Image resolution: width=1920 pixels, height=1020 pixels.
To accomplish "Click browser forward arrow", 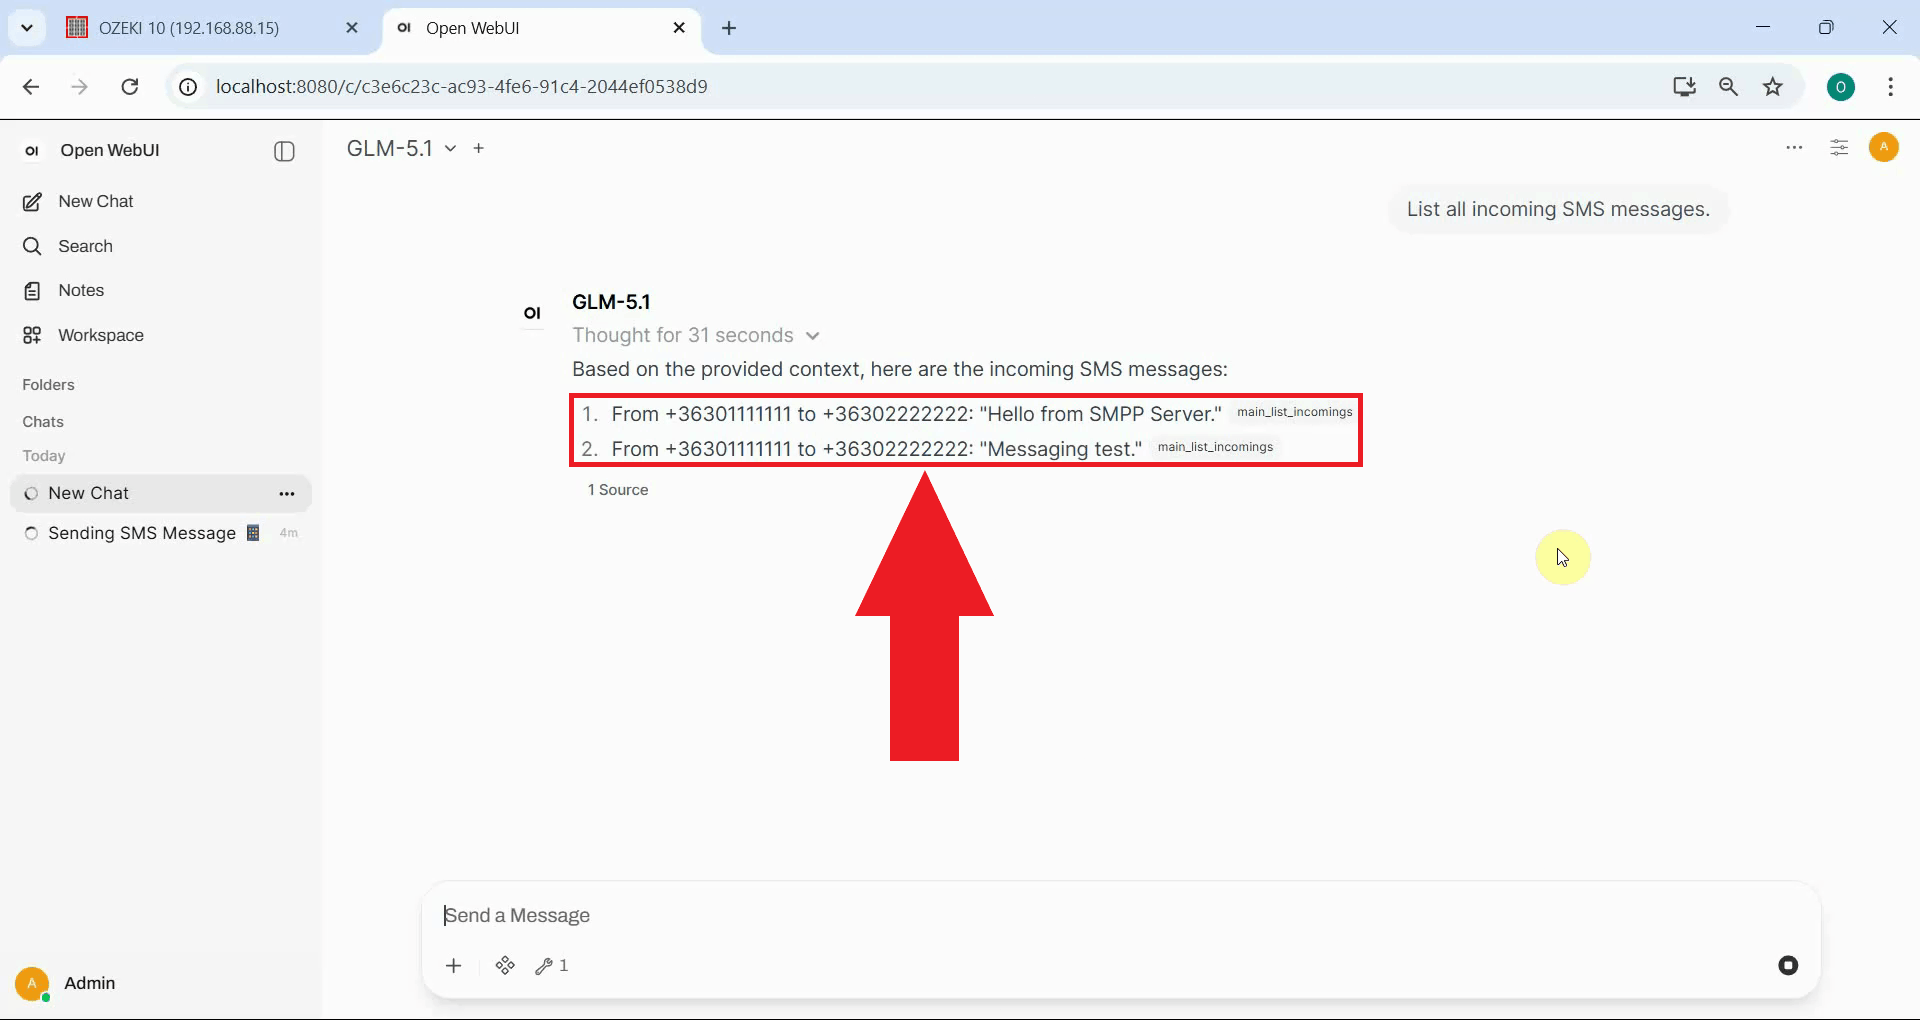I will [x=80, y=87].
